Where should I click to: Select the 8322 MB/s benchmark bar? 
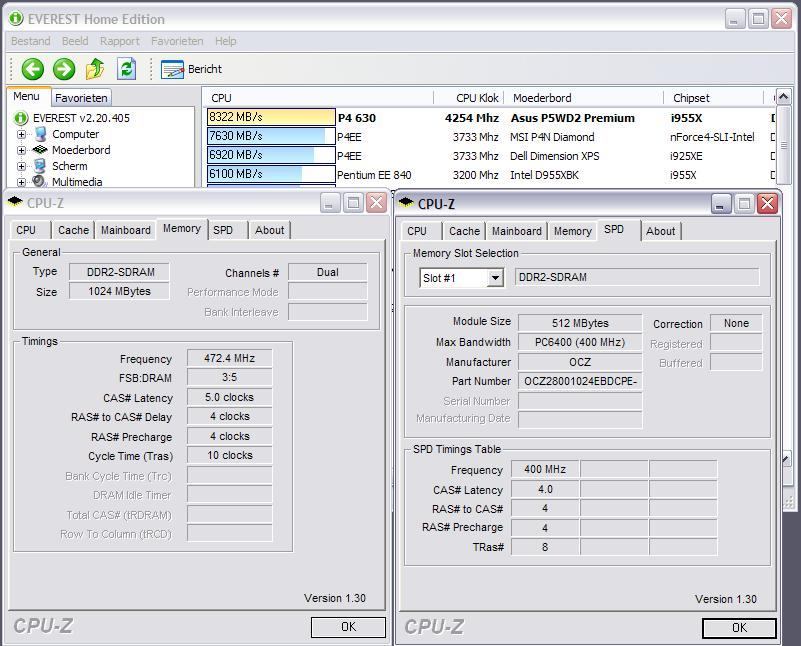271,117
